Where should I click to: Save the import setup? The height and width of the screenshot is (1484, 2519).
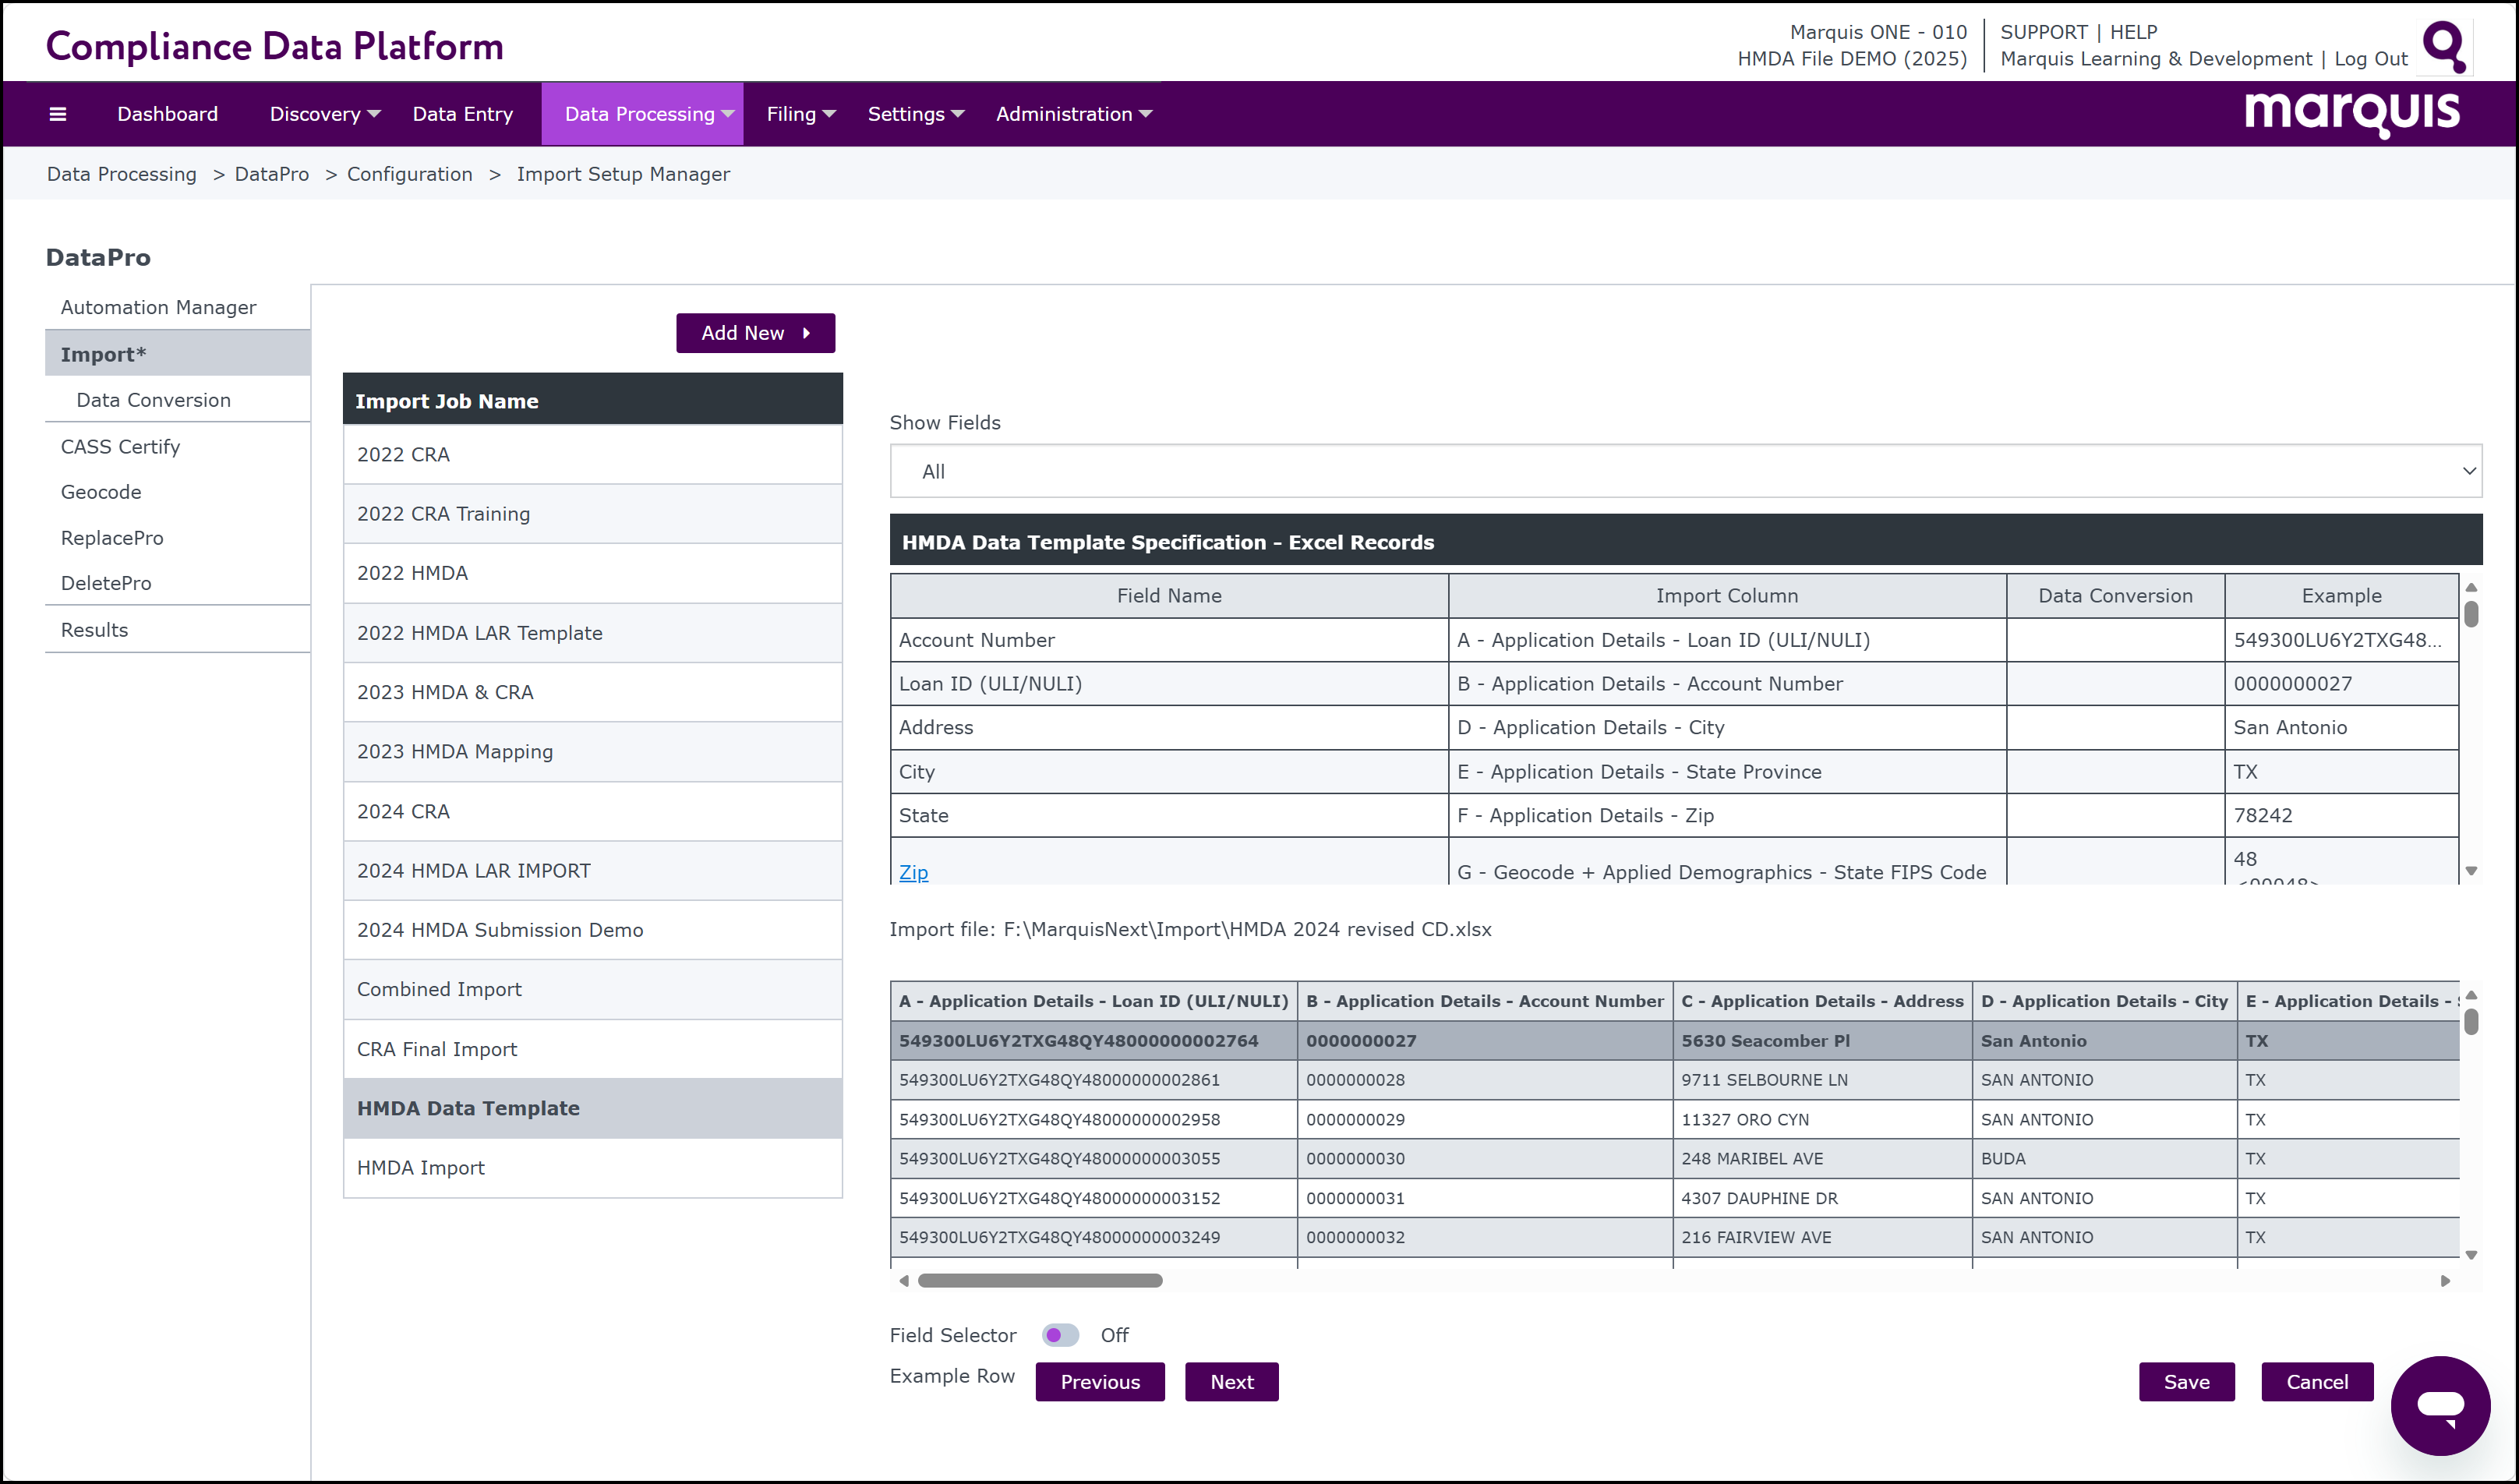(2186, 1382)
